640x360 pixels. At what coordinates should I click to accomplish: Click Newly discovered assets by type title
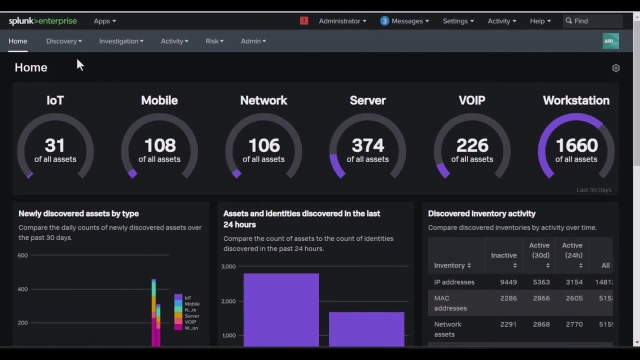coord(79,213)
